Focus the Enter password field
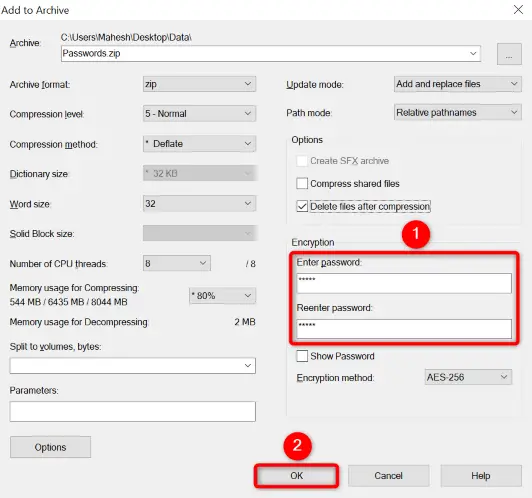 [404, 283]
